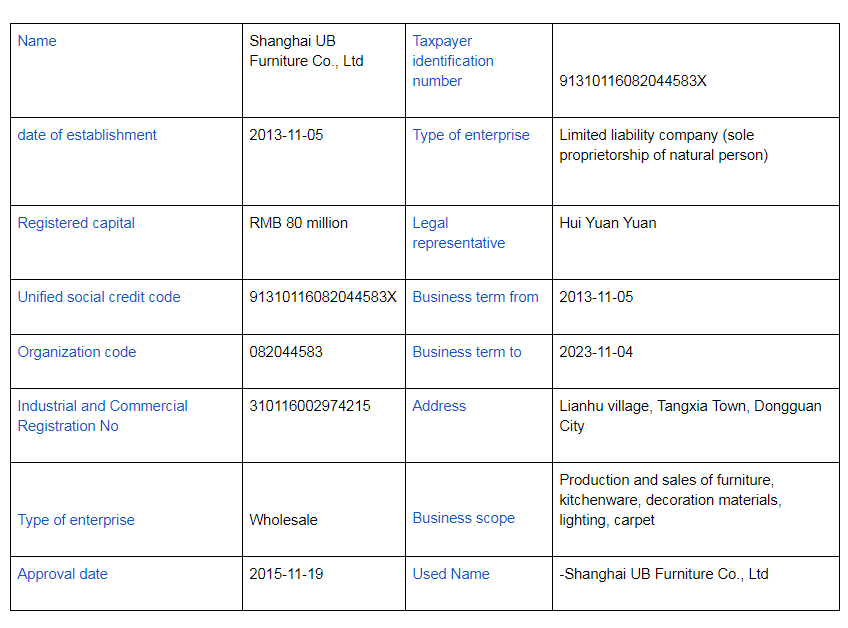Click 'Business term to' label
This screenshot has width=848, height=628.
point(467,352)
